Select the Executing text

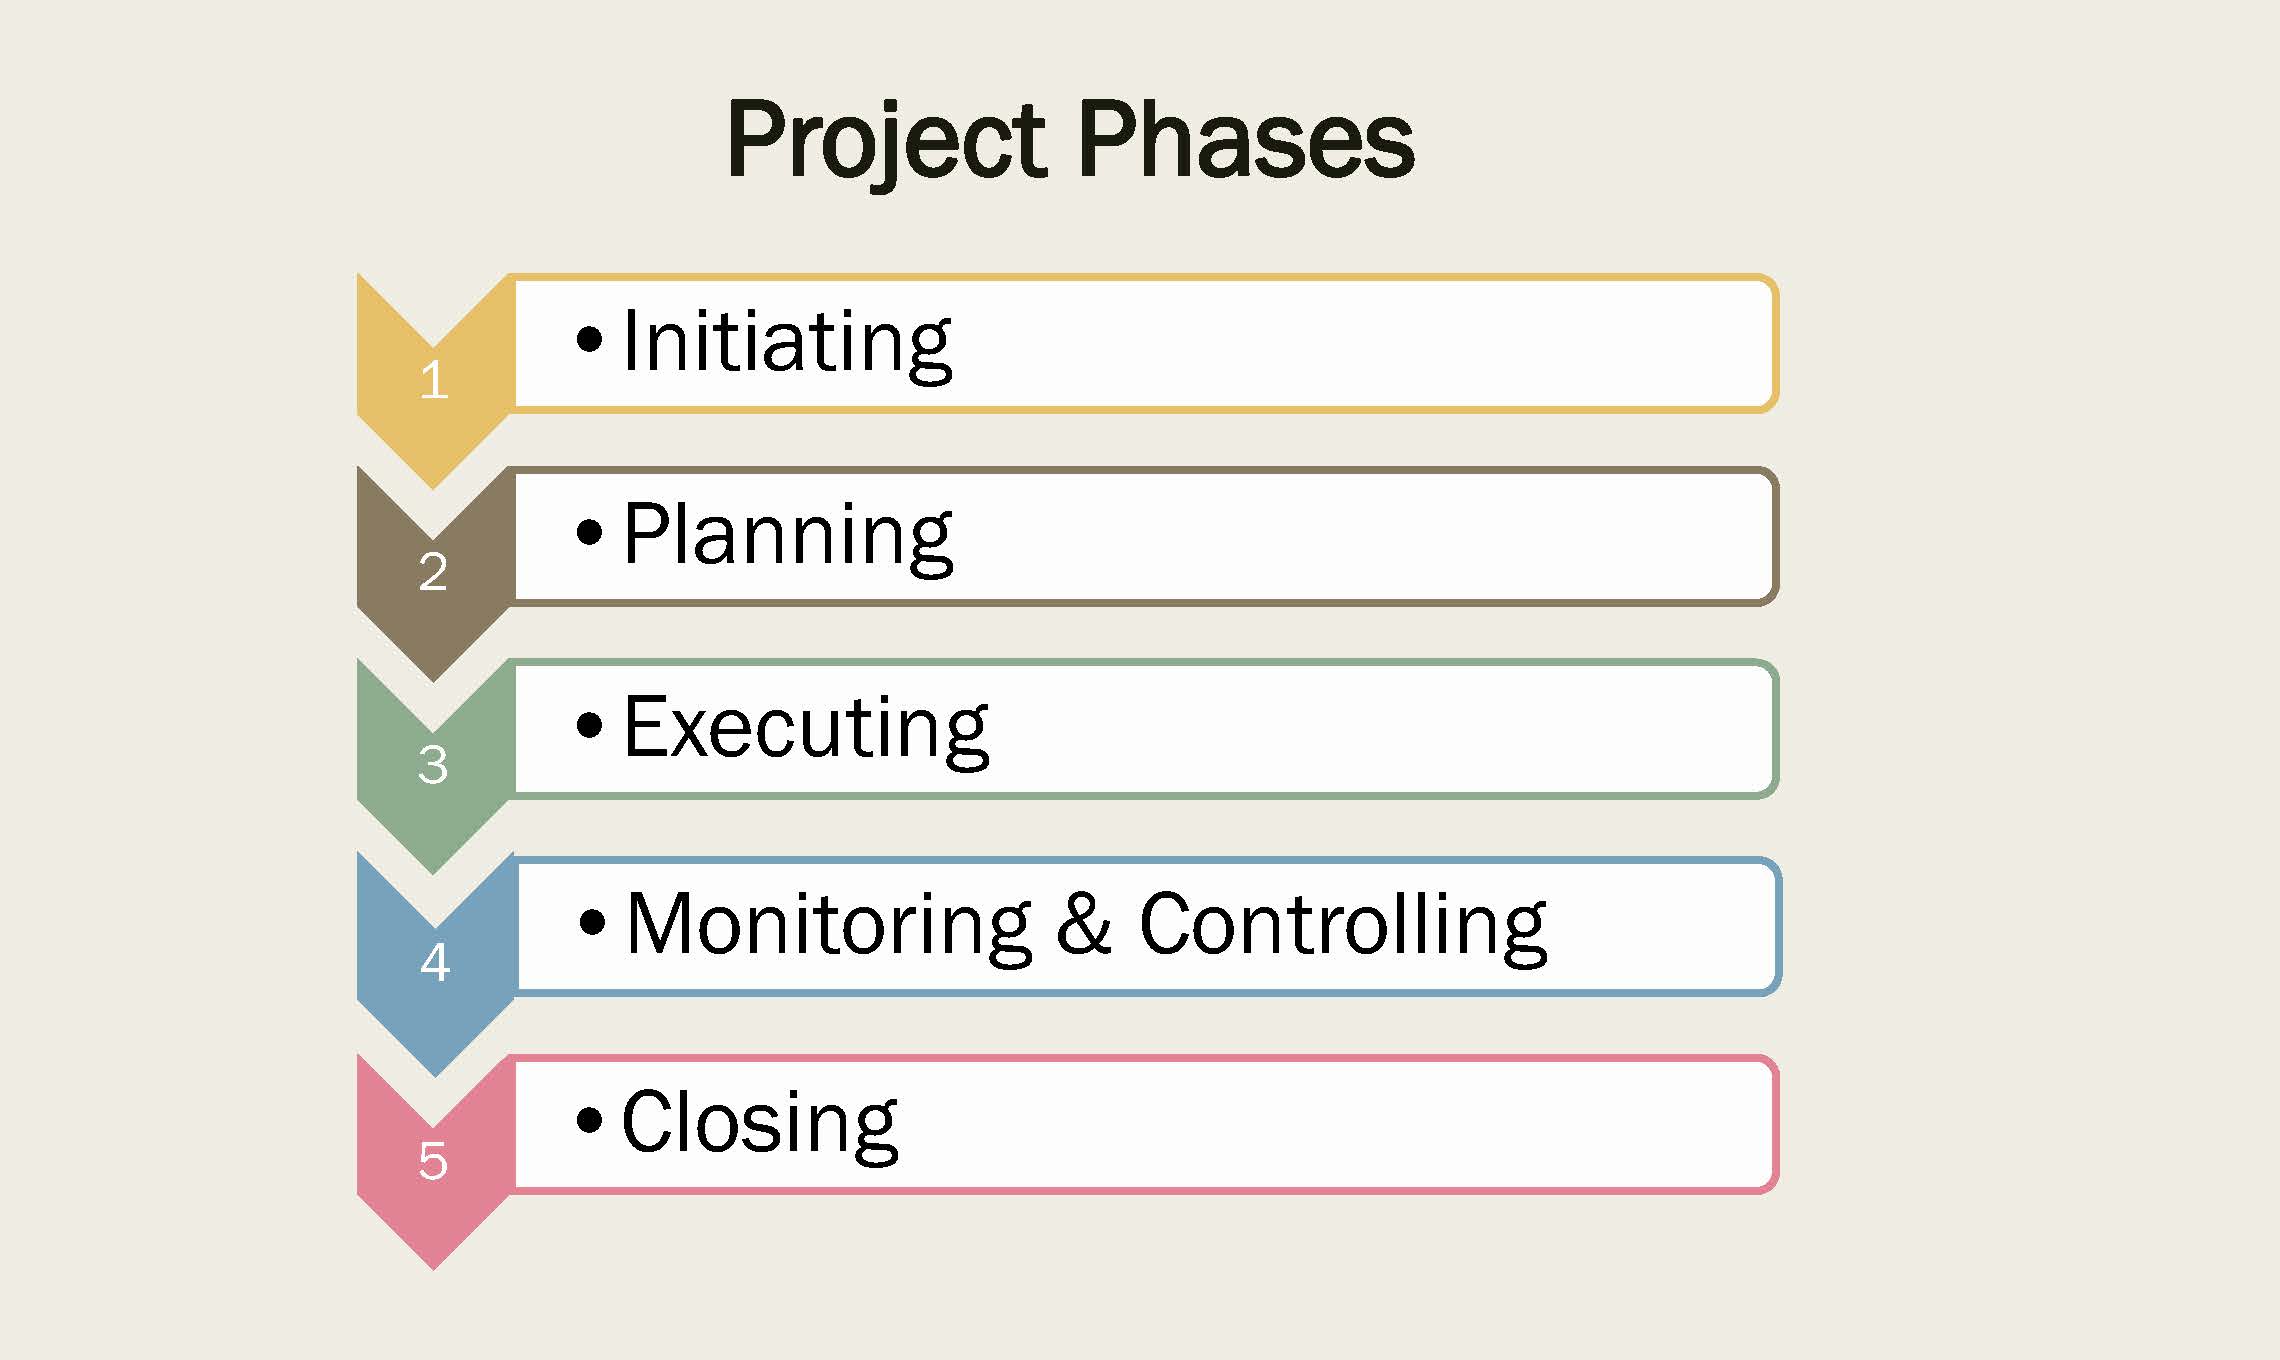point(806,729)
